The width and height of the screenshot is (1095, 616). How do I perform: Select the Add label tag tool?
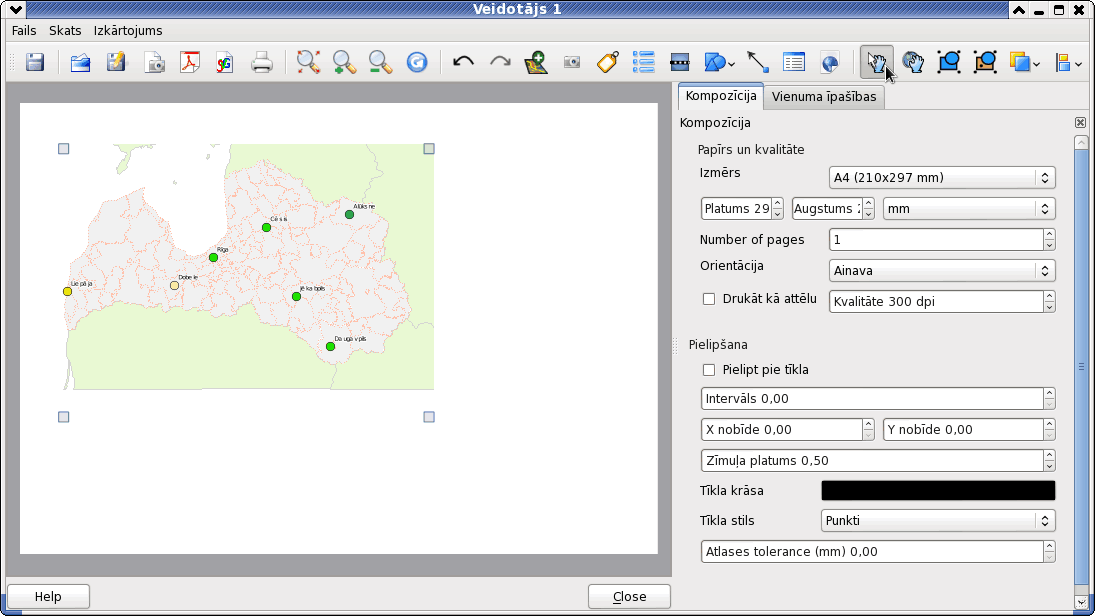(608, 63)
